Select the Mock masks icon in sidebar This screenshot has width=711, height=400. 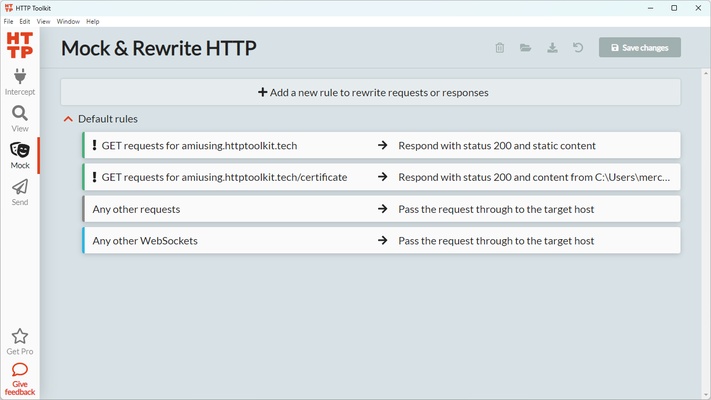19,150
